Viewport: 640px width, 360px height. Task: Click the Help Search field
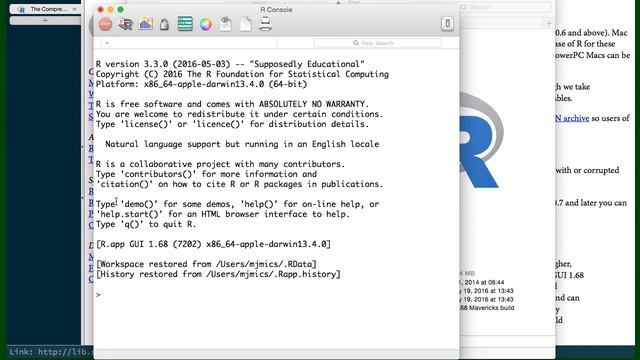point(378,43)
